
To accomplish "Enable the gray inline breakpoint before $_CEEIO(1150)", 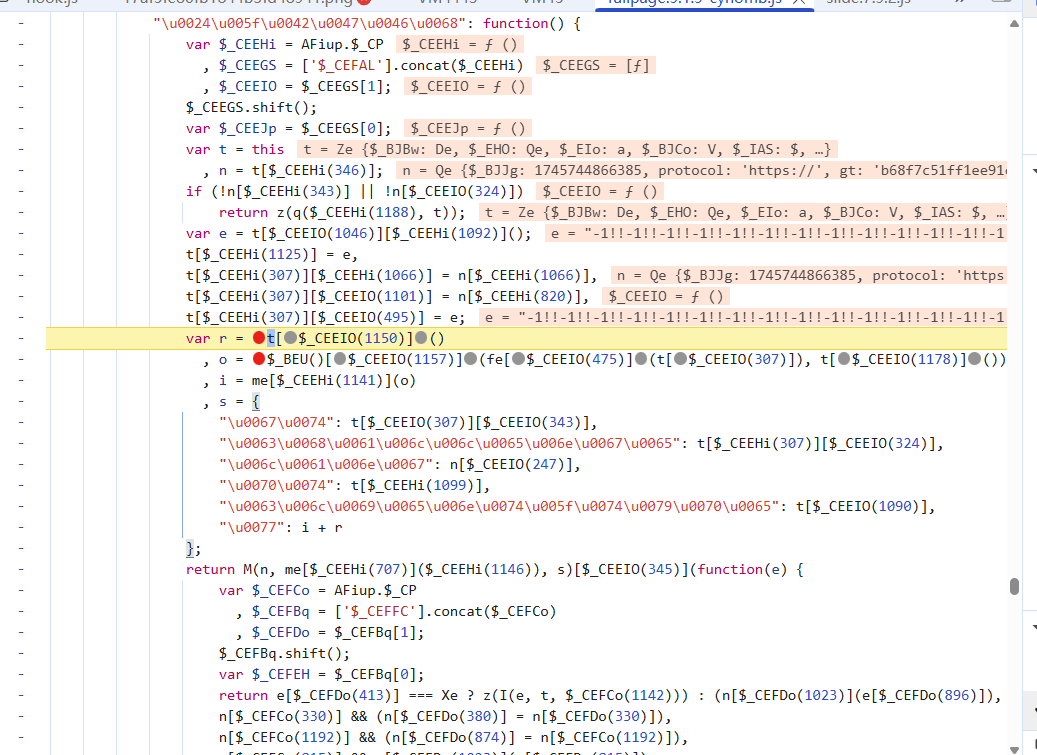I will [x=290, y=338].
